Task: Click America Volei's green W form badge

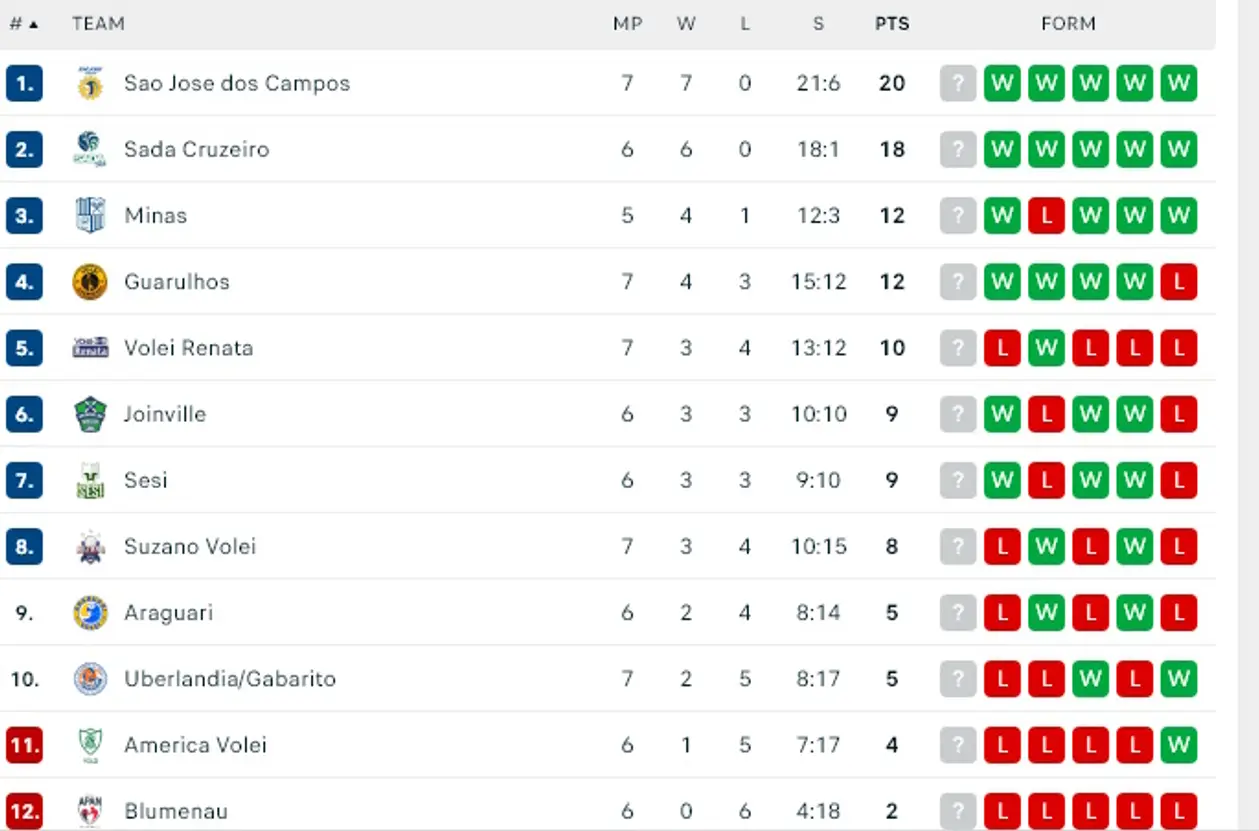Action: 1179,745
